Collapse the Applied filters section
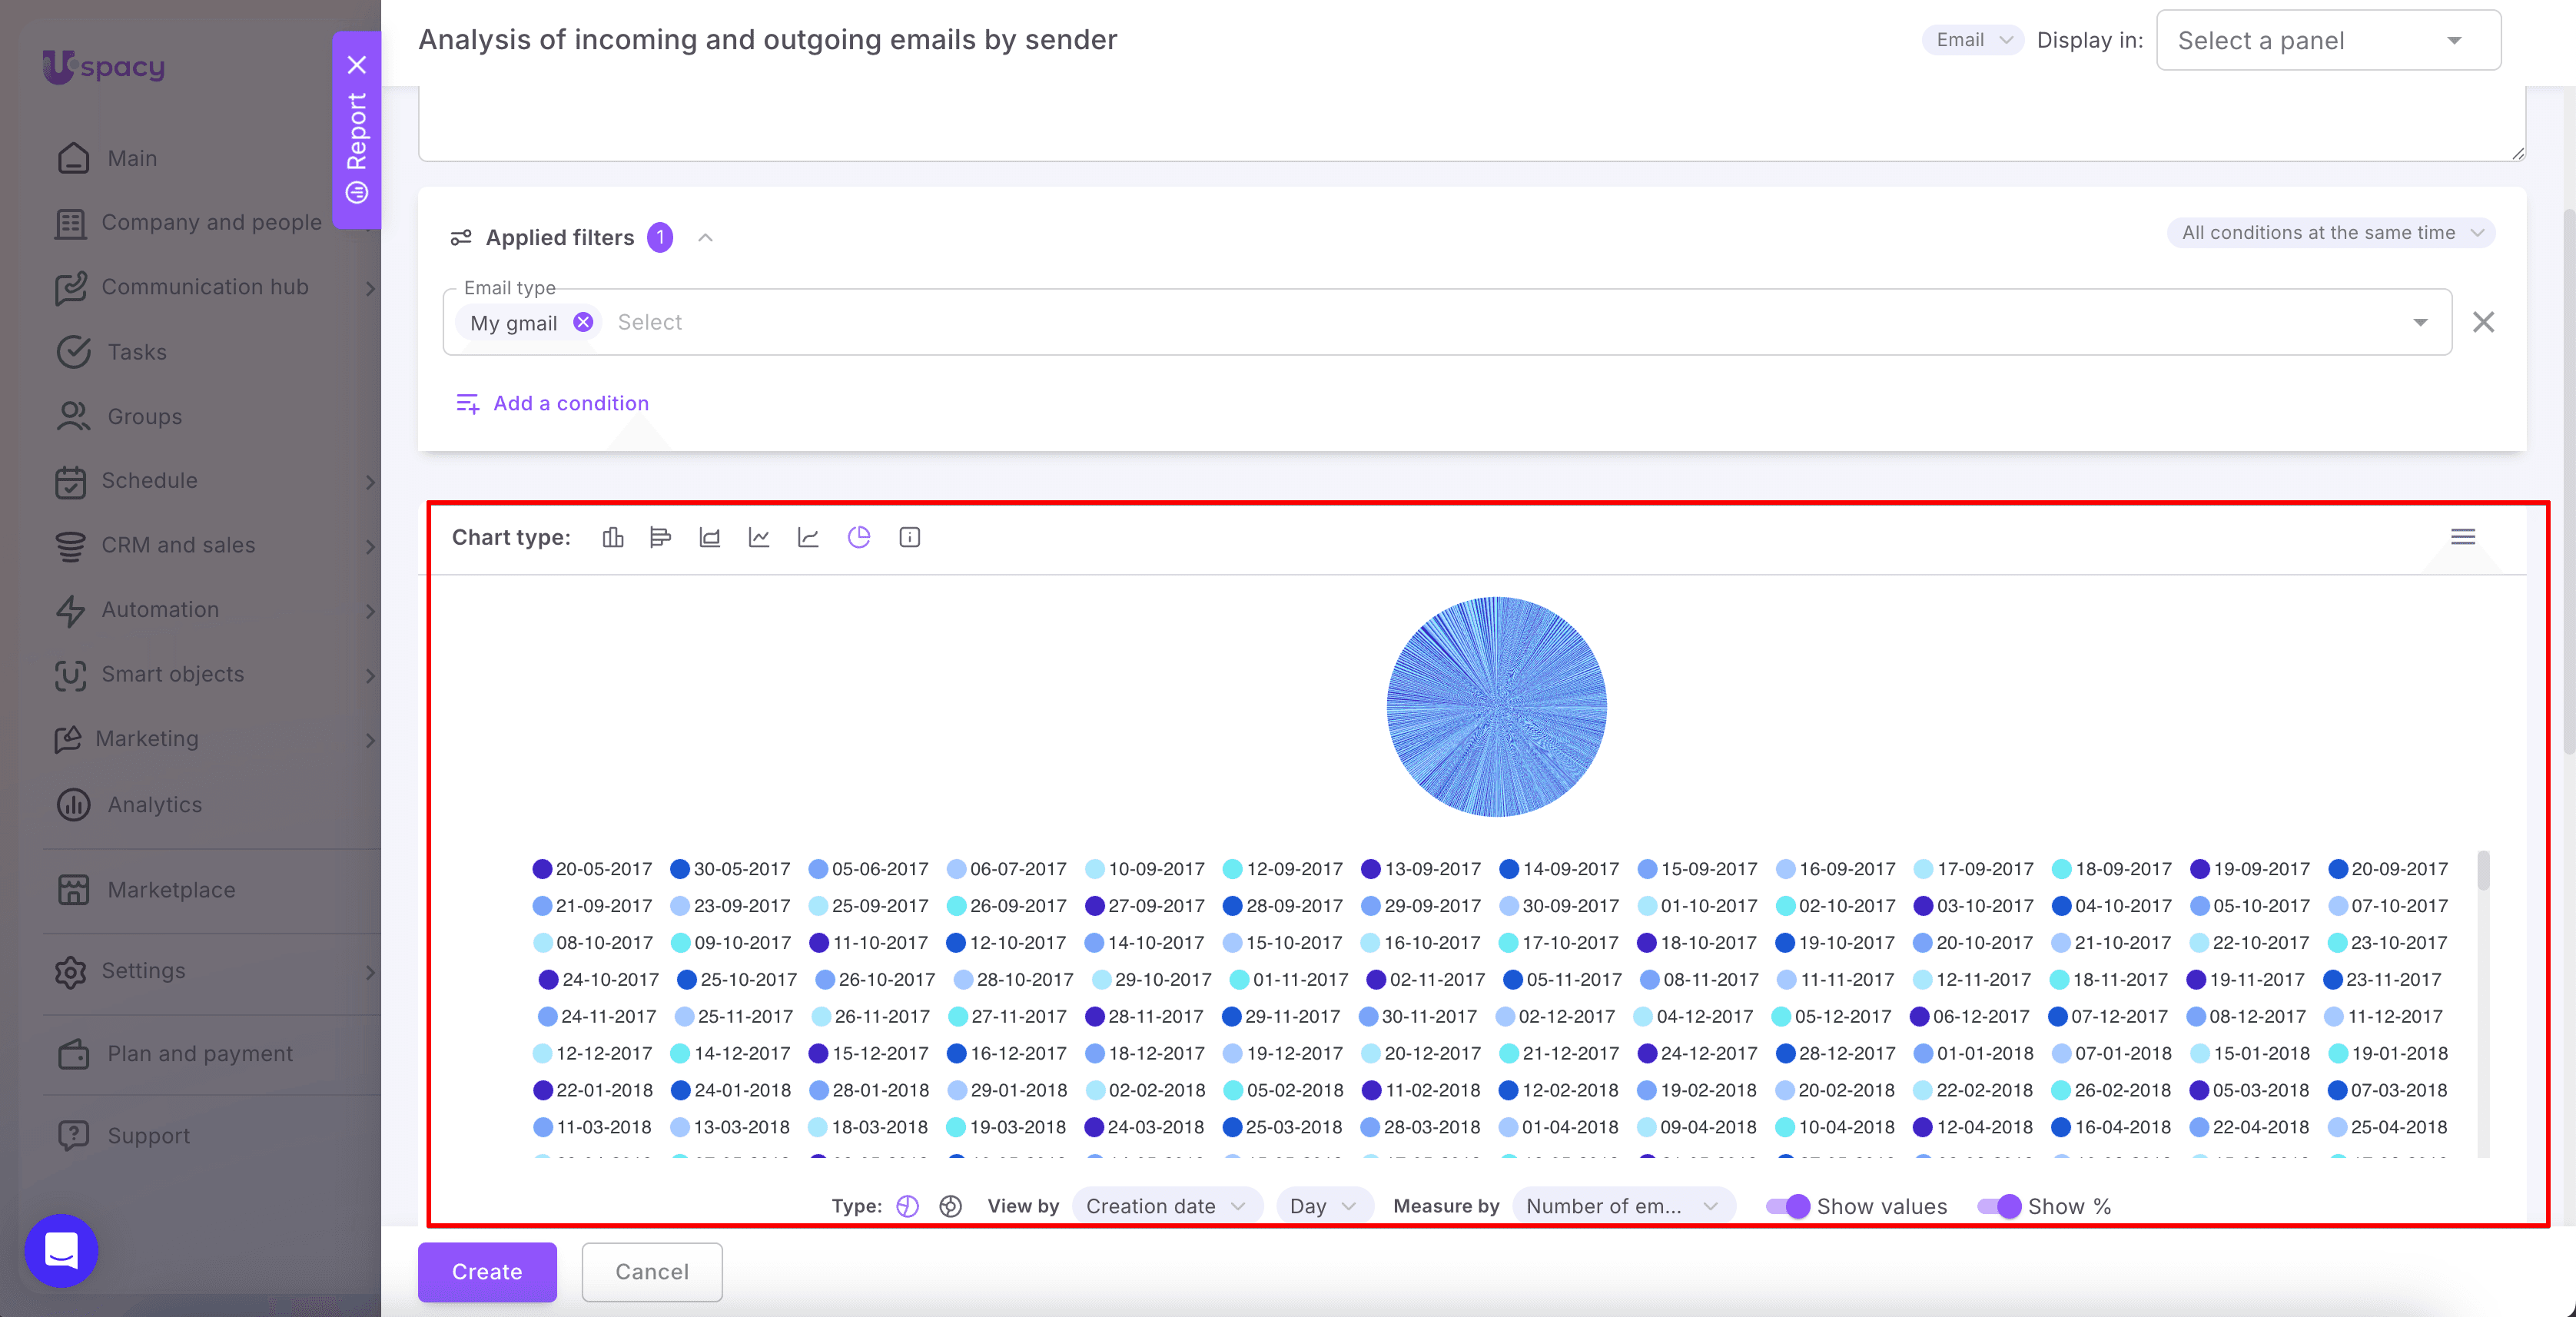The image size is (2576, 1317). pos(705,237)
